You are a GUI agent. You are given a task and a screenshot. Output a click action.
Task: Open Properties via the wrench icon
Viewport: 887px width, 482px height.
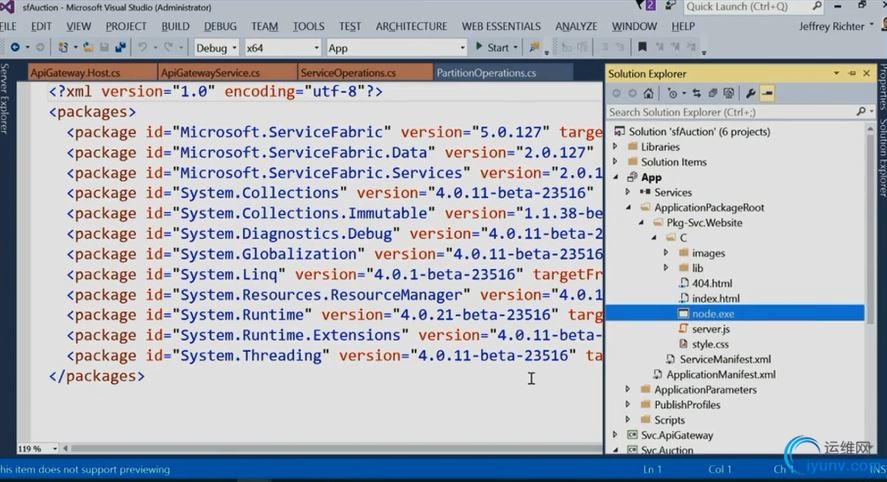coord(750,93)
